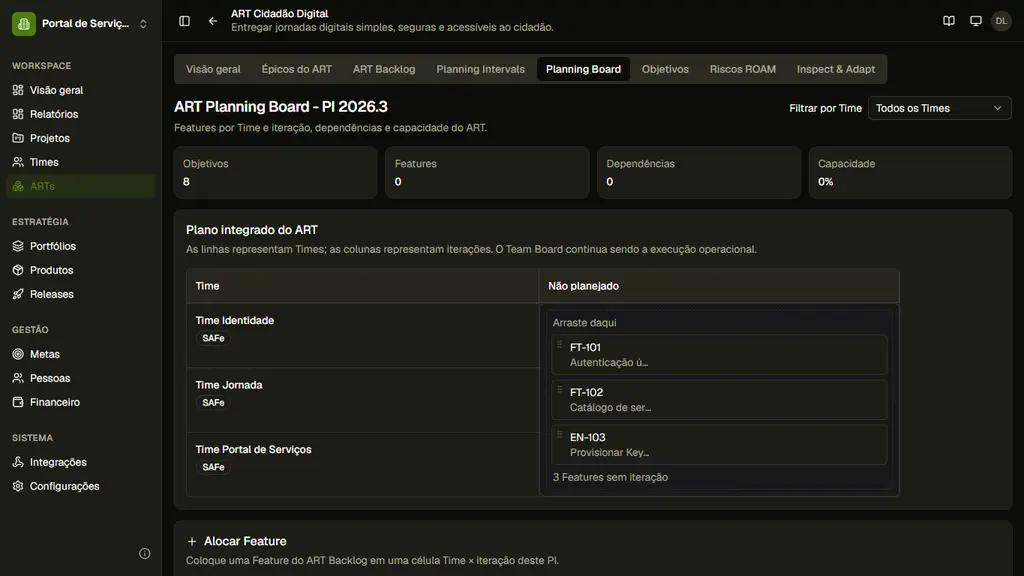Click the Time Identidade row label
Image resolution: width=1024 pixels, height=576 pixels.
pos(234,321)
